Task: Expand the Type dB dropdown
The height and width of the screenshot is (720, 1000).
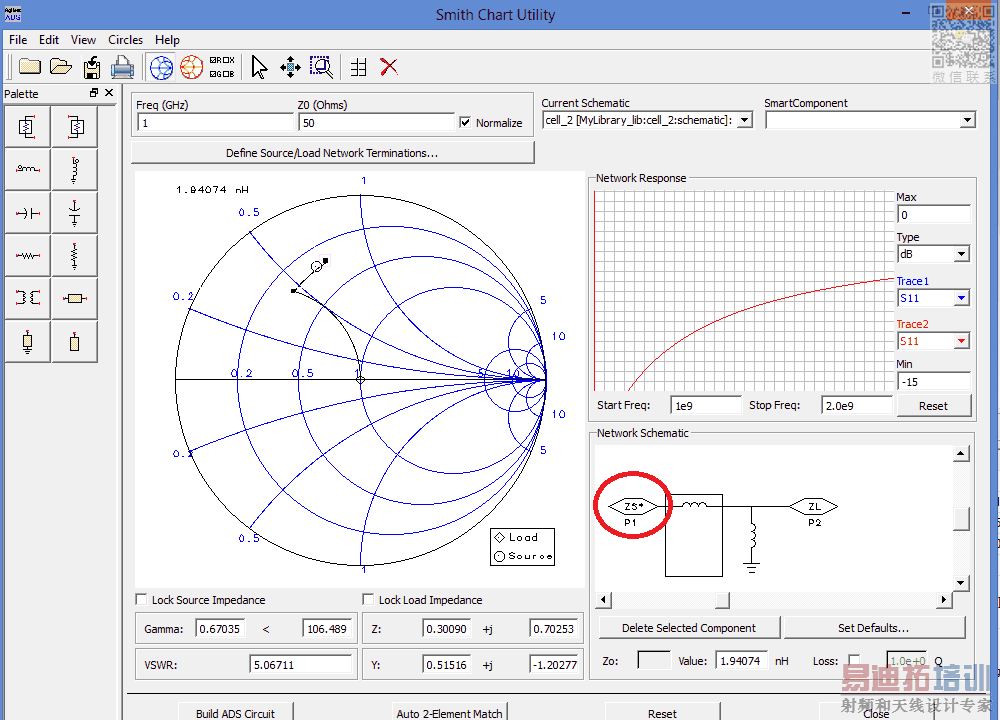Action: [962, 254]
